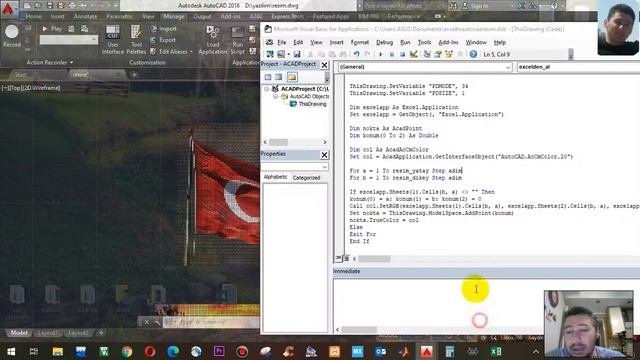Collapse the ACADProject tree node

pos(267,89)
